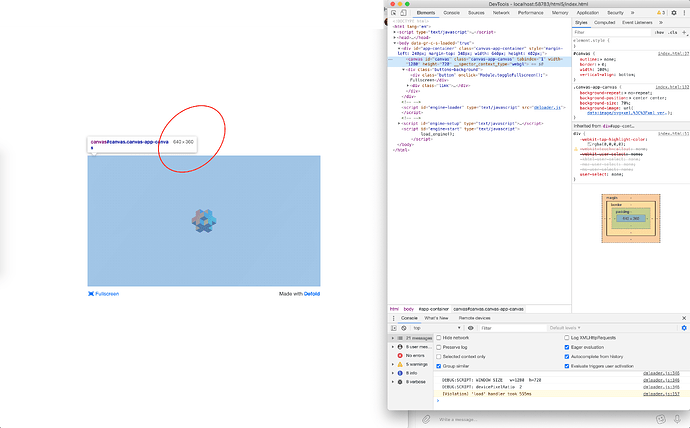Show more DevTools panels via chevron
The image size is (690, 428).
[633, 13]
